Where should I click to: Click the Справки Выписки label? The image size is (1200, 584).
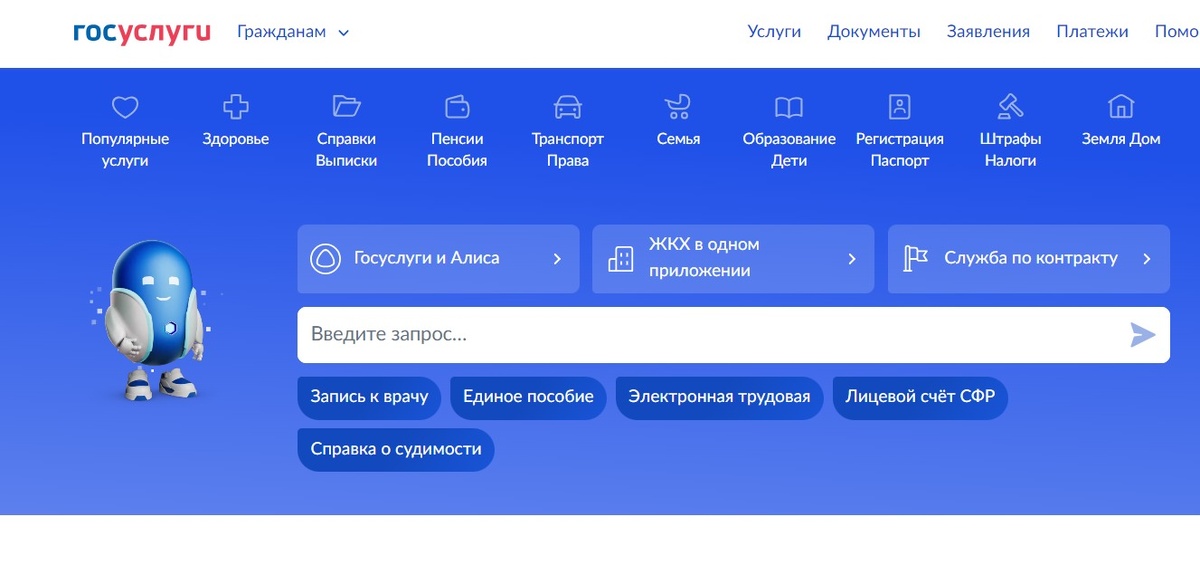[346, 150]
